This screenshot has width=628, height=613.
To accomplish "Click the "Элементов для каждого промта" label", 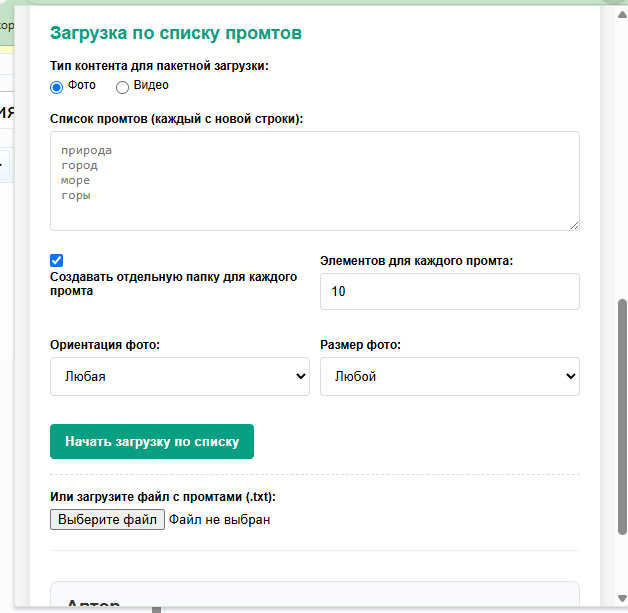I will click(416, 261).
